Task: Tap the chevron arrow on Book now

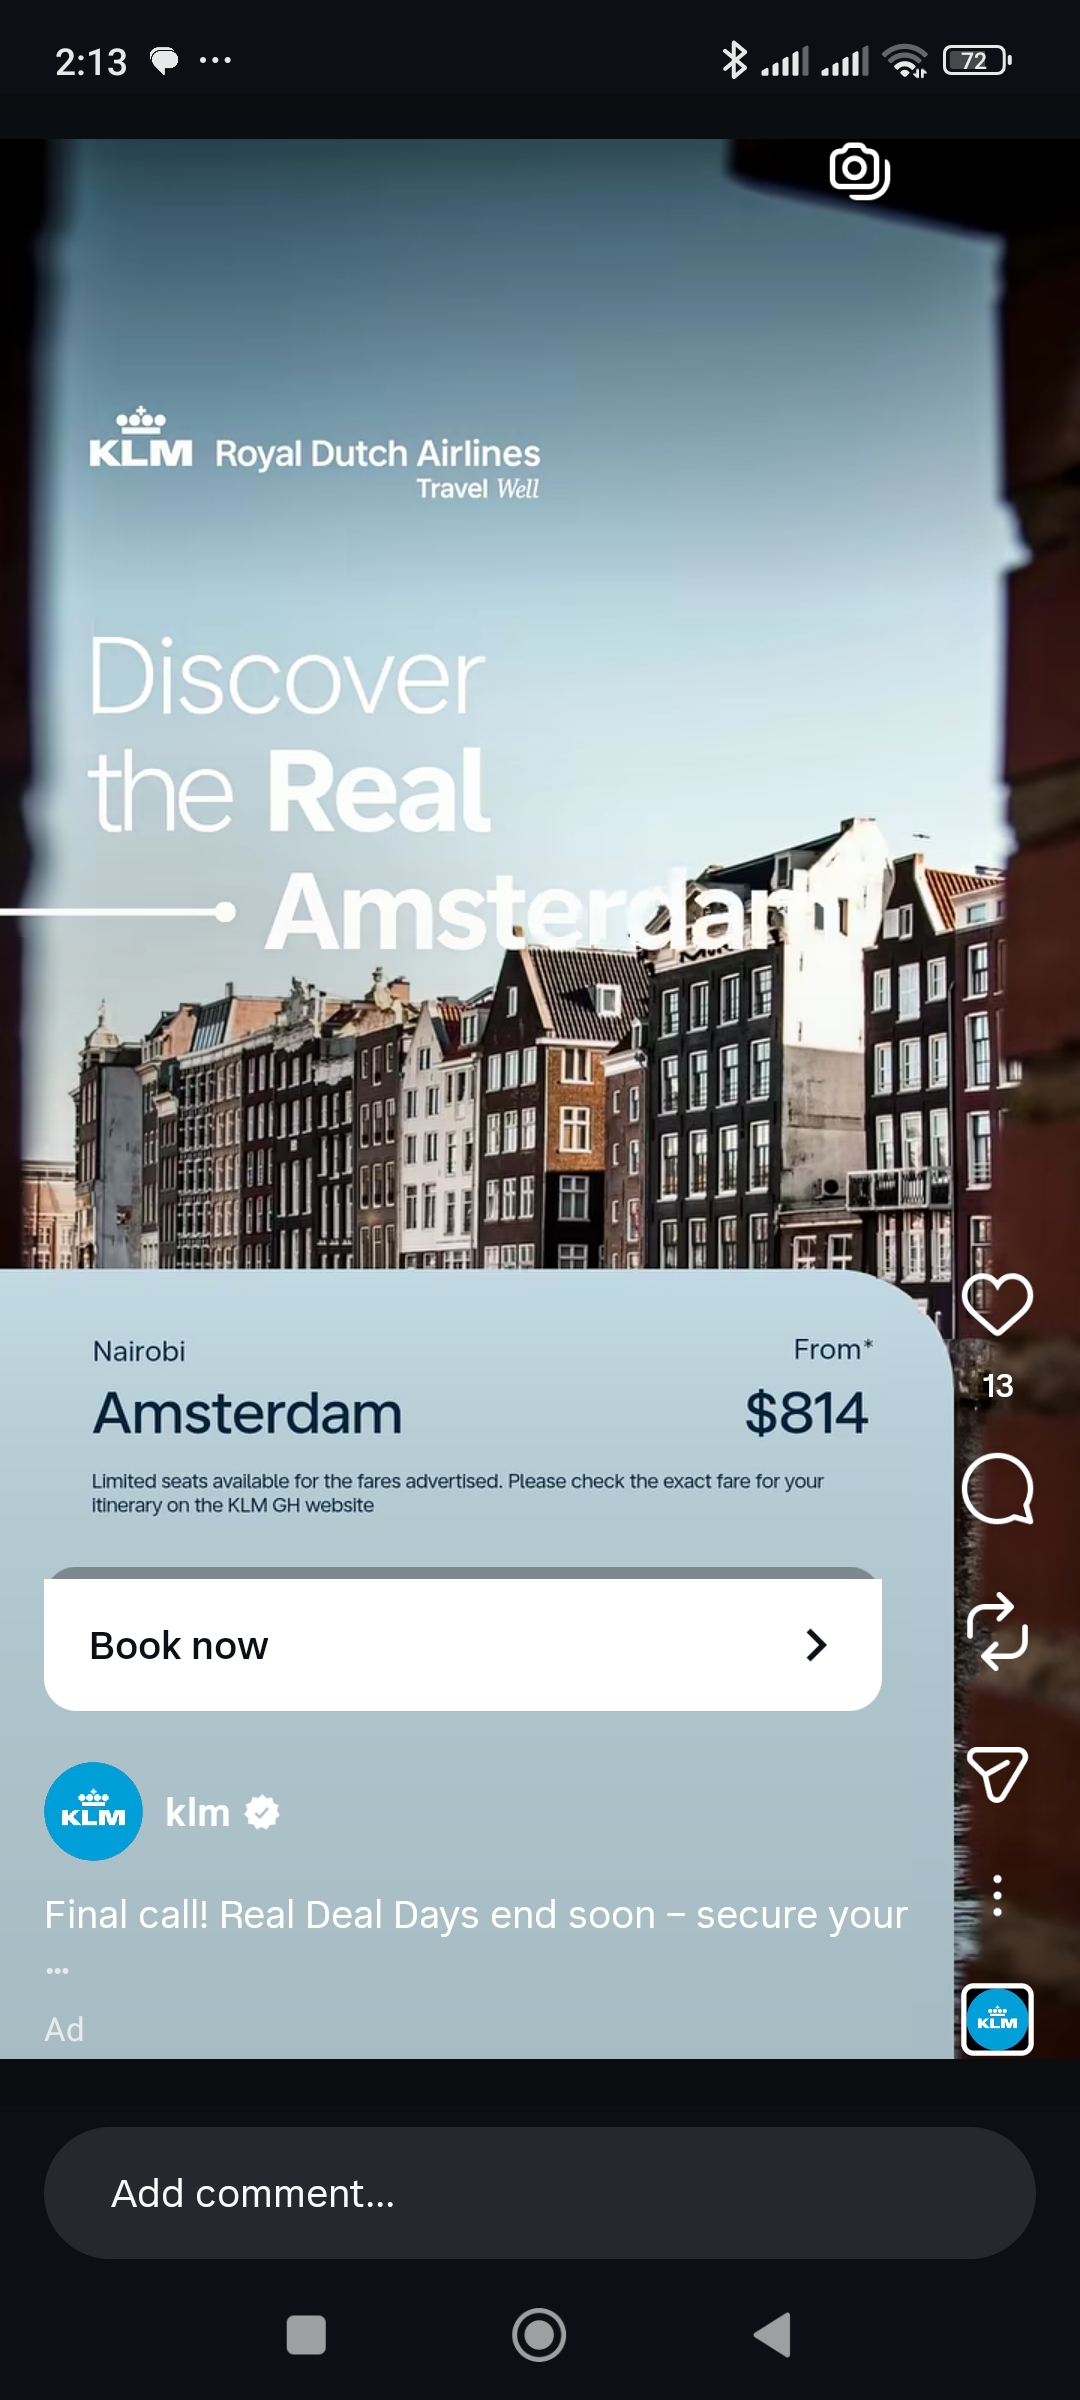Action: click(x=816, y=1645)
